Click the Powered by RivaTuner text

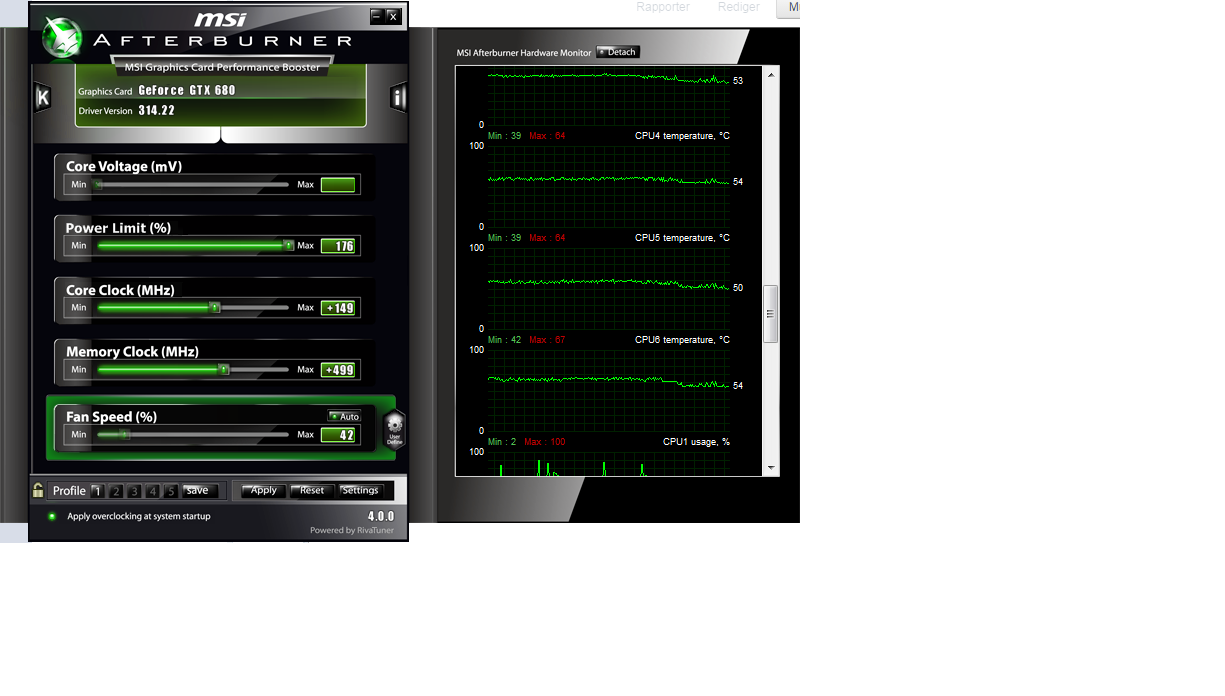click(x=352, y=531)
